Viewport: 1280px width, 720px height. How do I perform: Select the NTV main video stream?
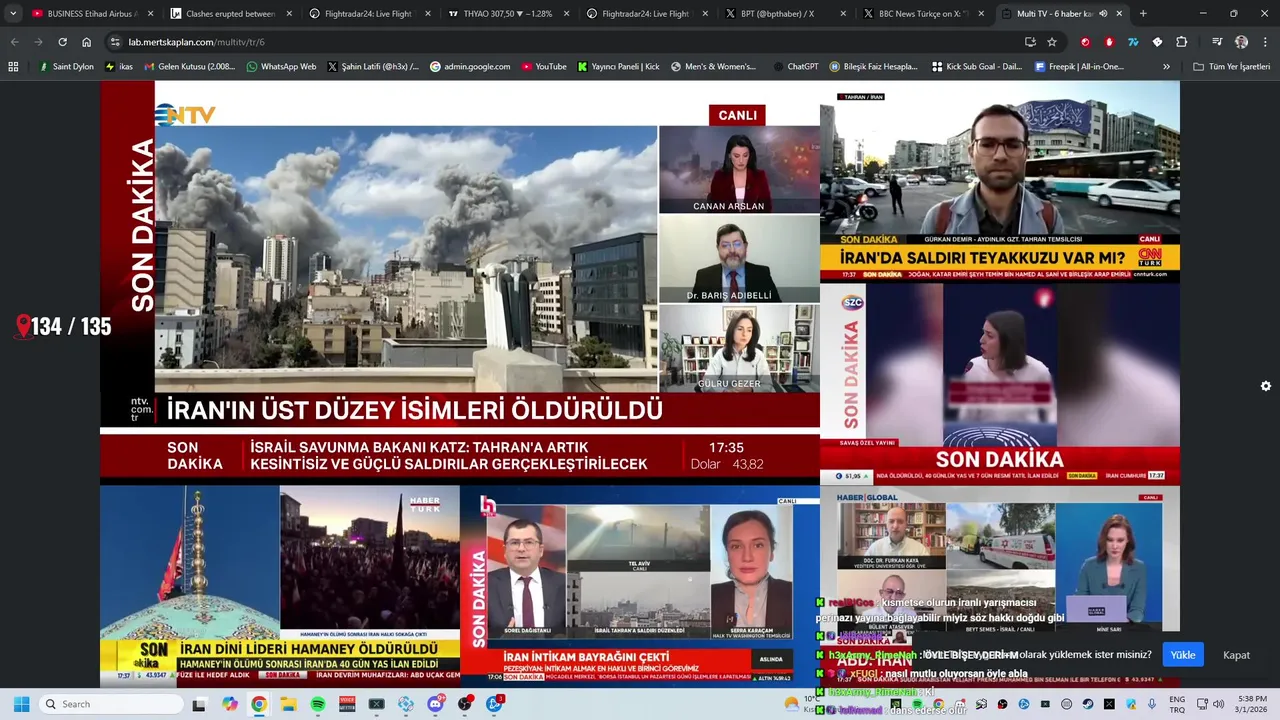tap(460, 282)
